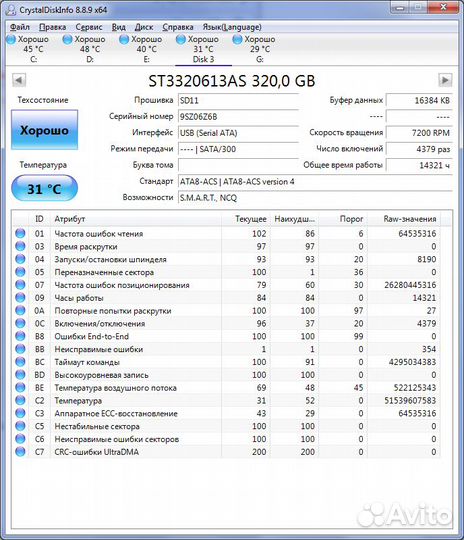
Task: Click the Хорошо health status button
Action: point(44,130)
